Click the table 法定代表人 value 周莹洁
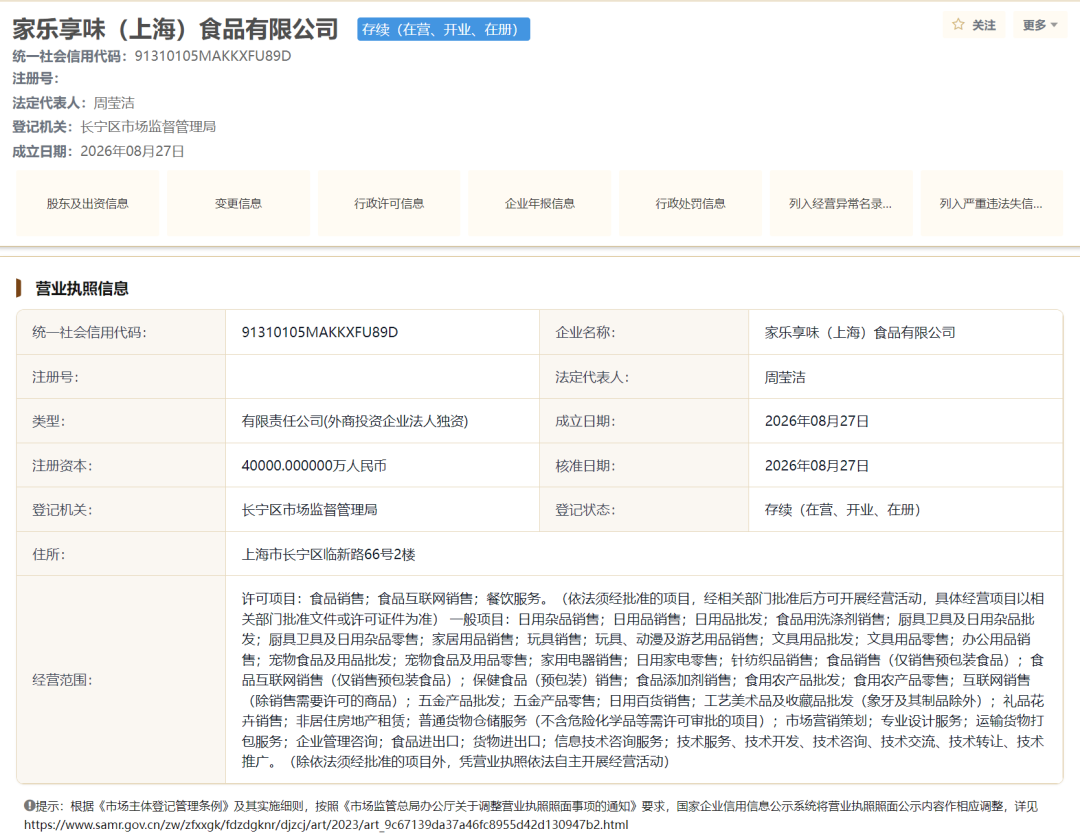The width and height of the screenshot is (1080, 840). click(785, 377)
